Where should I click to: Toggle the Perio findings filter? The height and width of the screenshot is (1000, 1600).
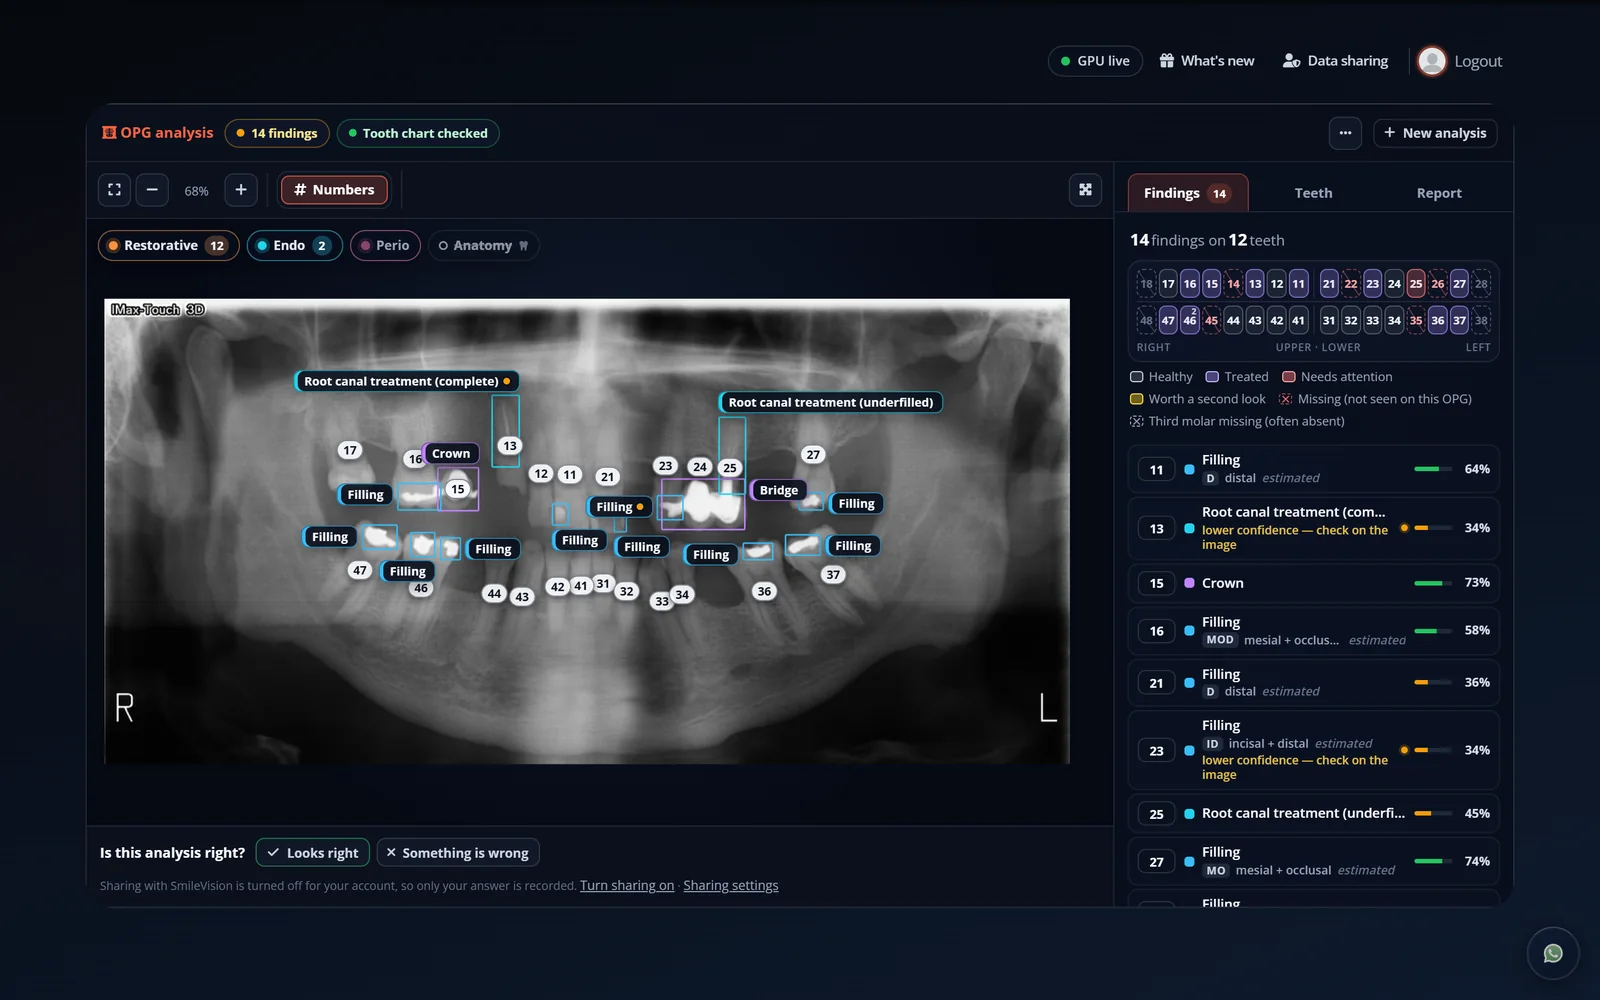tap(385, 245)
